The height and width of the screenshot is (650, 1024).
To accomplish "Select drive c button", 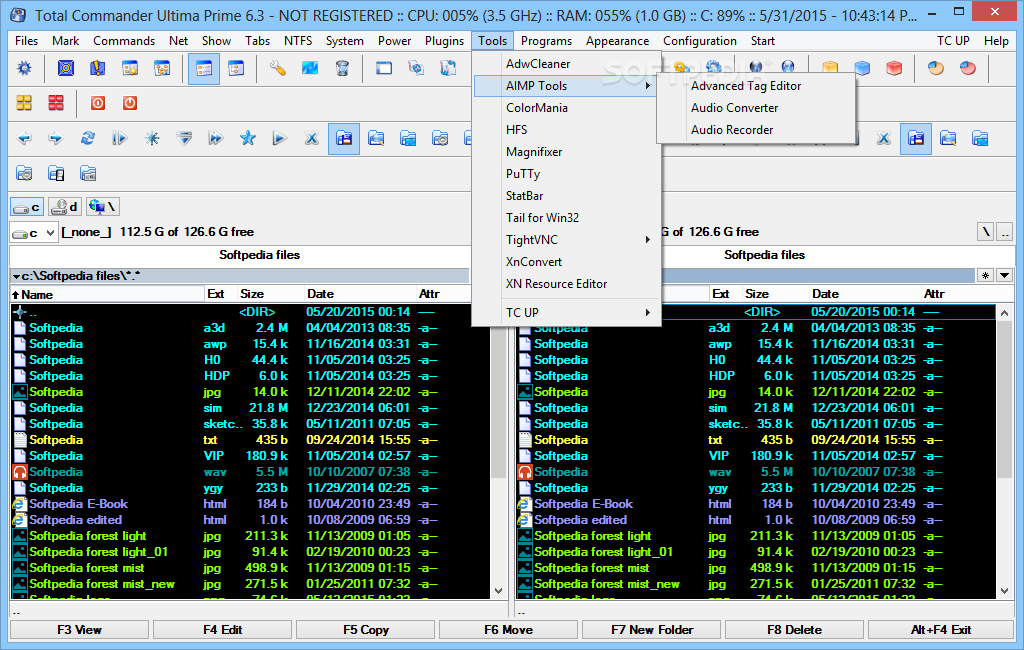I will pyautogui.click(x=27, y=207).
